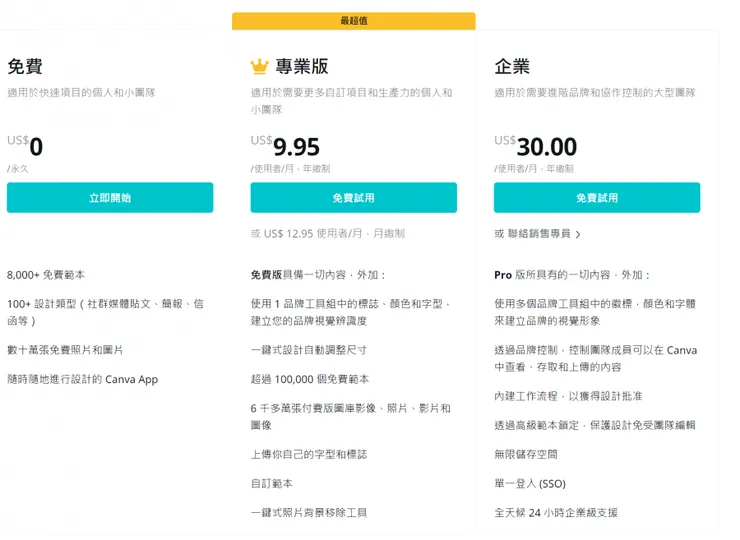The width and height of the screenshot is (740, 540).
Task: Click the 隨時隨地進行設計的 Canva App feature
Action: click(x=83, y=379)
